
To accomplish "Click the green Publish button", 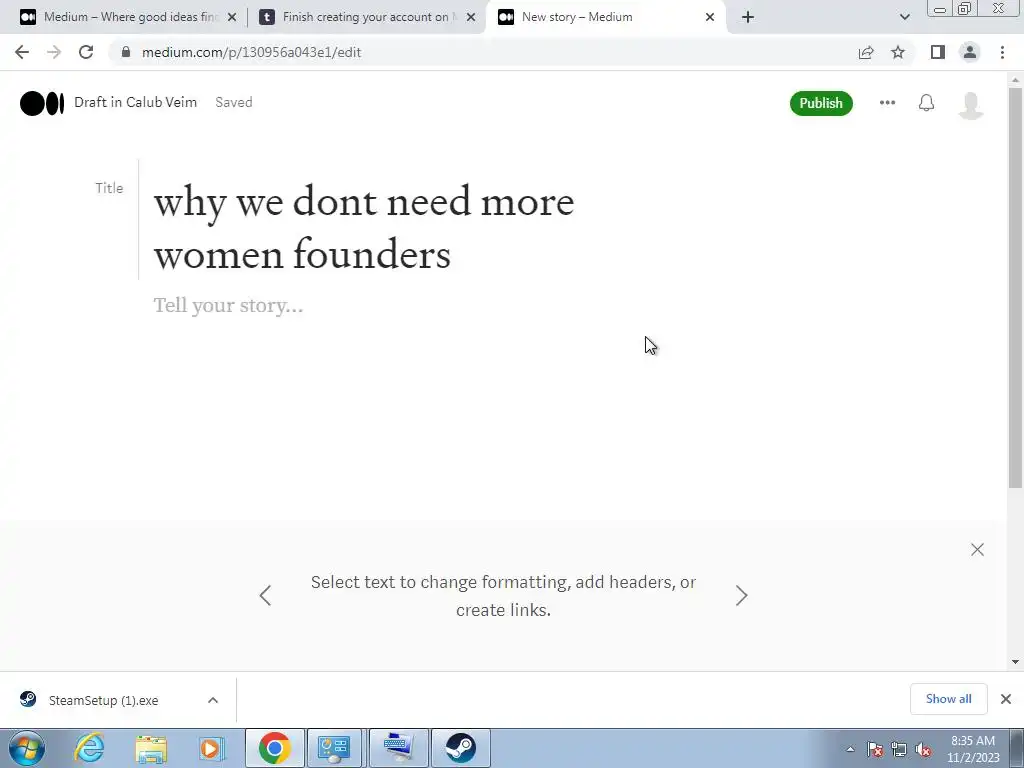I will (821, 103).
